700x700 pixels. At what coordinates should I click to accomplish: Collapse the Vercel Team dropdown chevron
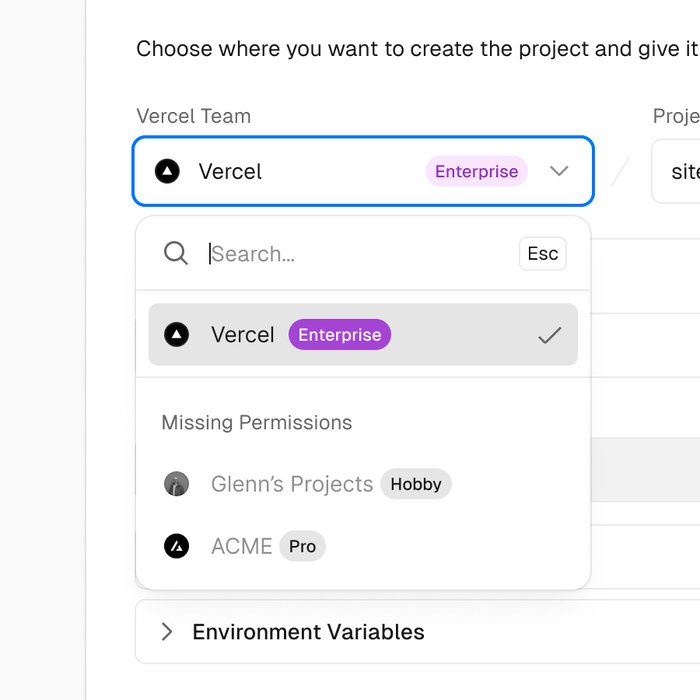coord(559,172)
